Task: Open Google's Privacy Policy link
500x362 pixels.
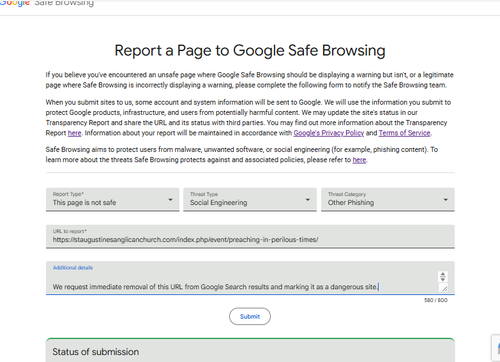Action: click(x=329, y=133)
